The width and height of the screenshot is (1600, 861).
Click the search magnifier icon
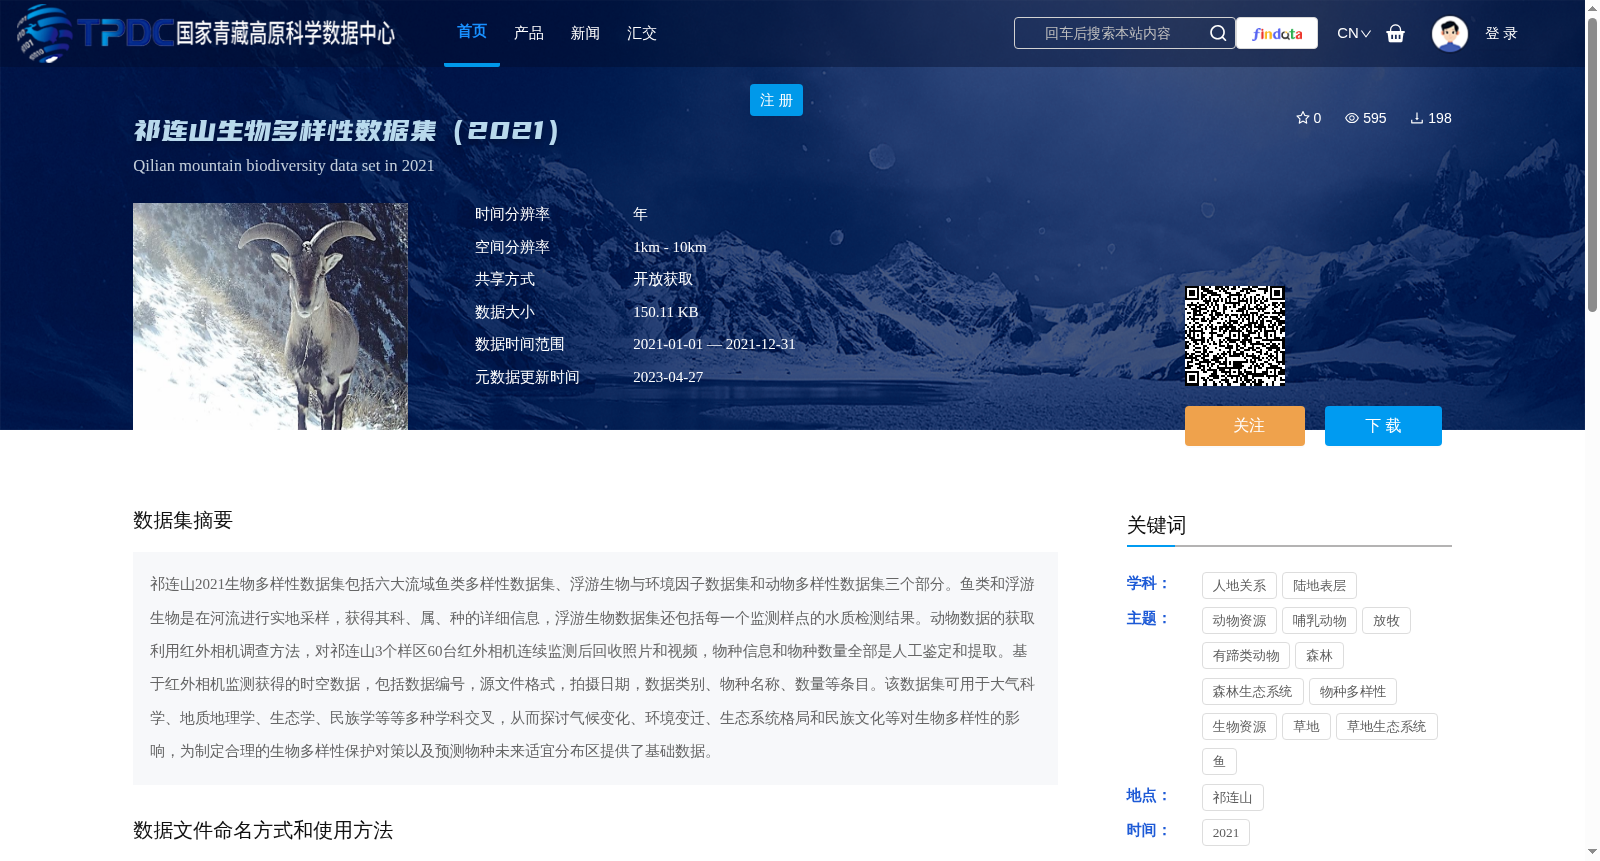coord(1217,33)
